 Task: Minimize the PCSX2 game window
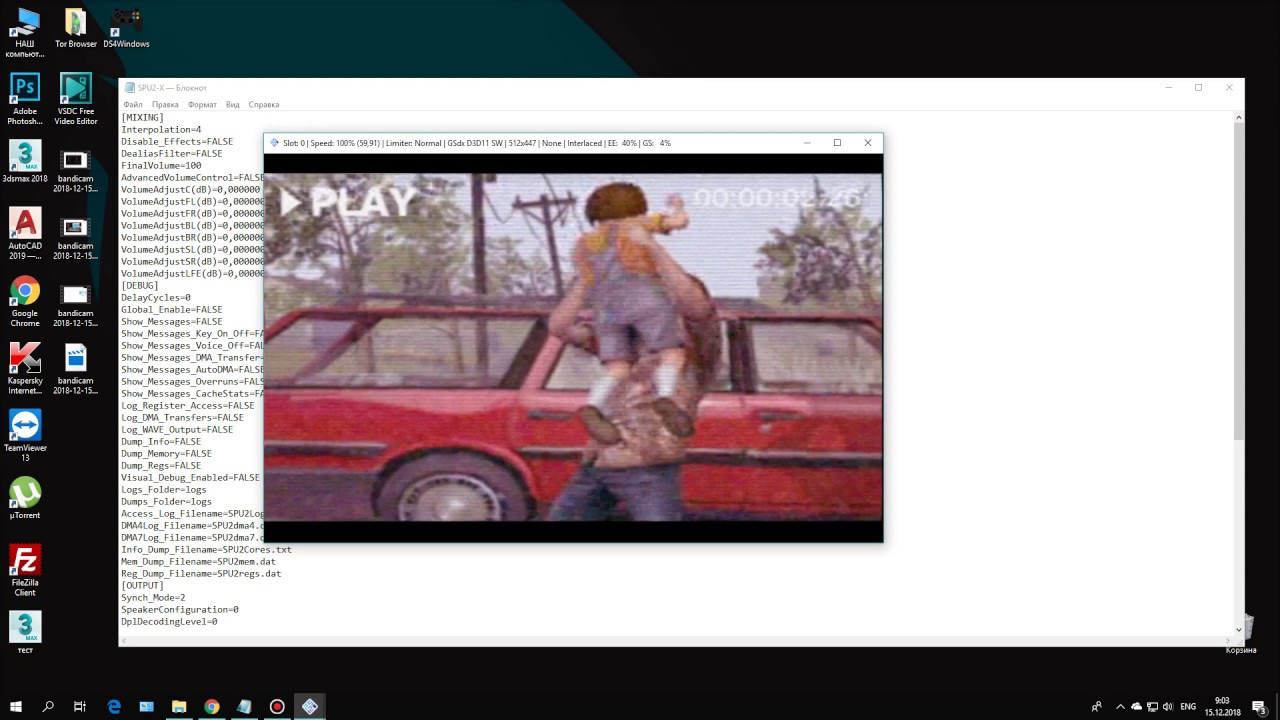[807, 143]
